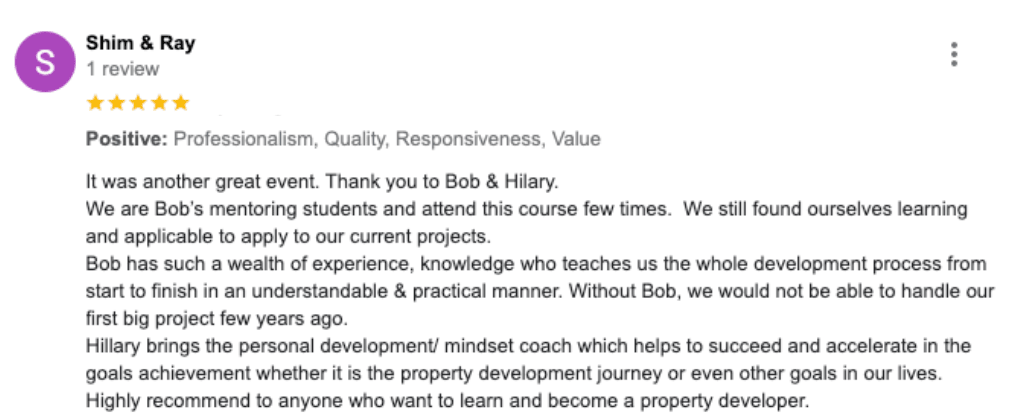Click the "Value" attribute text
1020x420 pixels.
click(576, 139)
